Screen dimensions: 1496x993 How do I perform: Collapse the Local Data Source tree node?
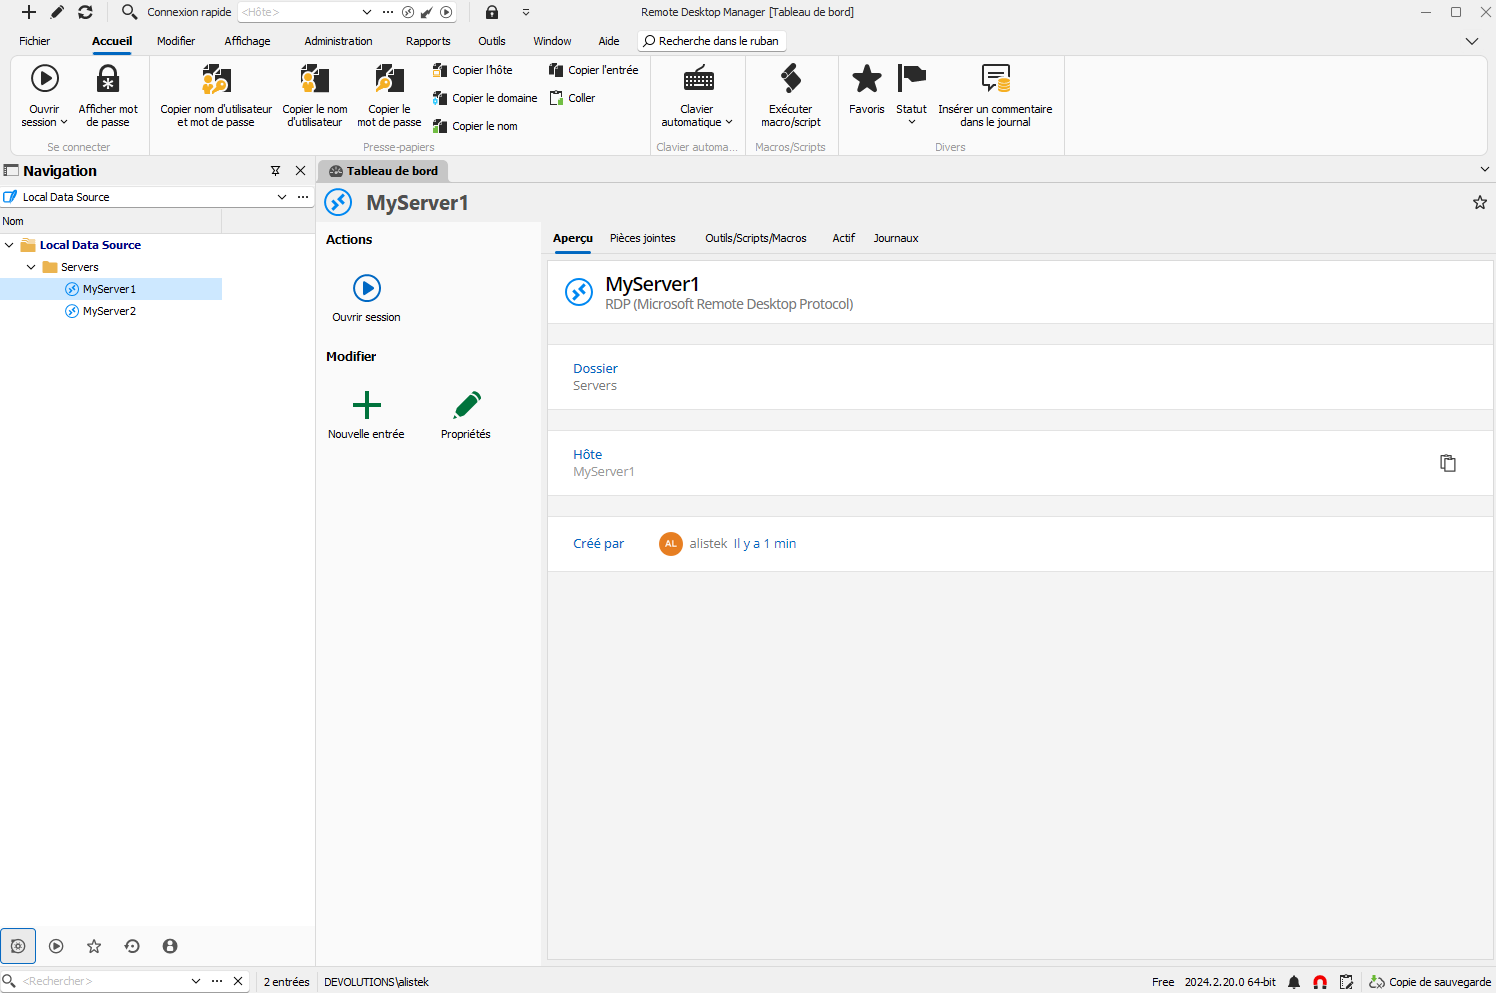(x=9, y=245)
